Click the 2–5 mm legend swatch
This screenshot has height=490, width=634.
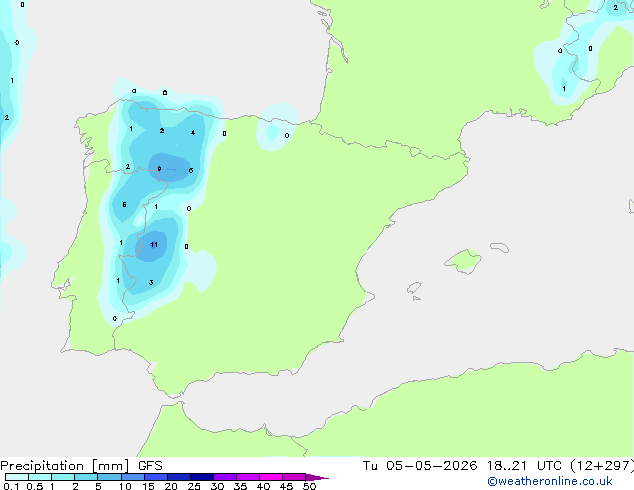pyautogui.click(x=86, y=477)
